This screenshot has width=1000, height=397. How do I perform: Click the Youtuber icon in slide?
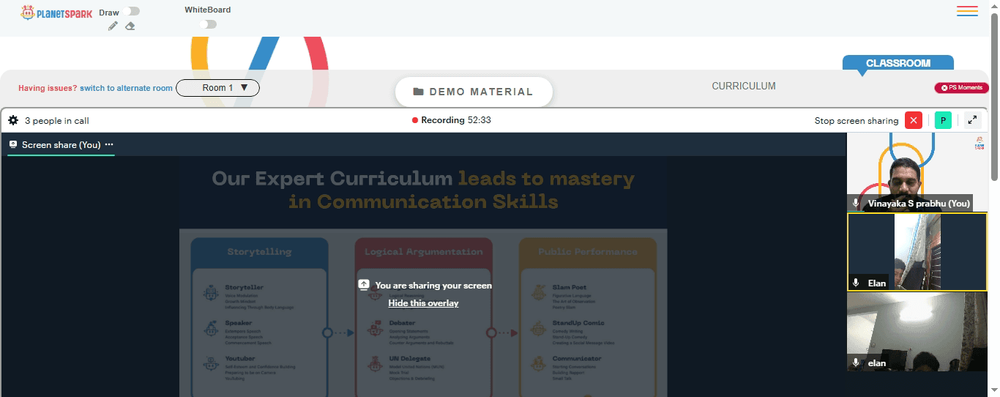click(x=210, y=364)
